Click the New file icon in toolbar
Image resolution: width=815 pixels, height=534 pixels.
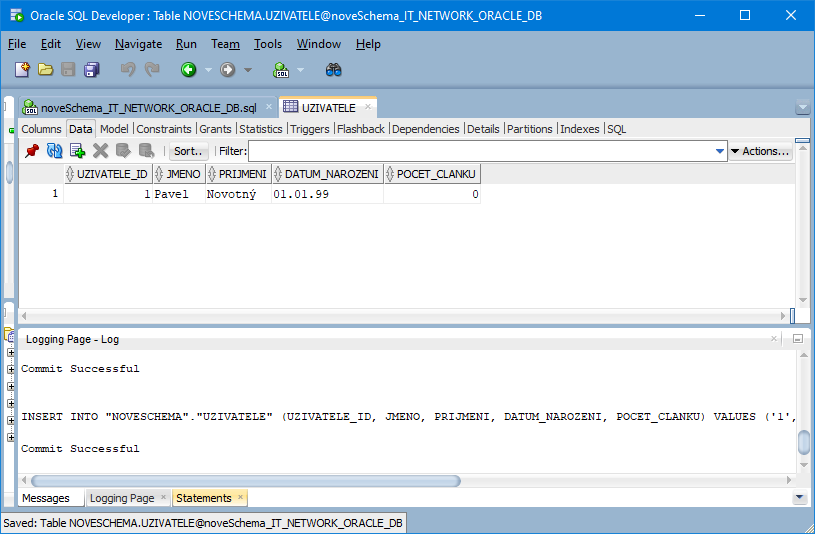(22, 70)
